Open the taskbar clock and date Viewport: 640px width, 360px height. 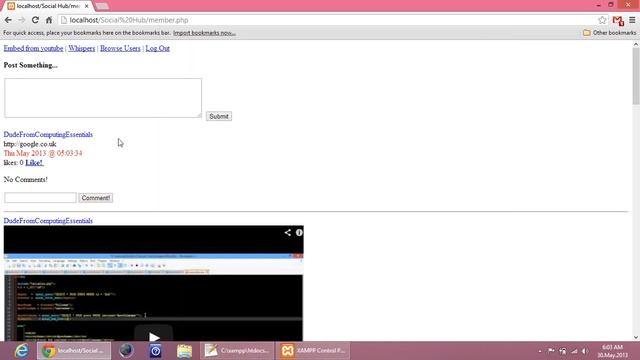click(x=612, y=351)
